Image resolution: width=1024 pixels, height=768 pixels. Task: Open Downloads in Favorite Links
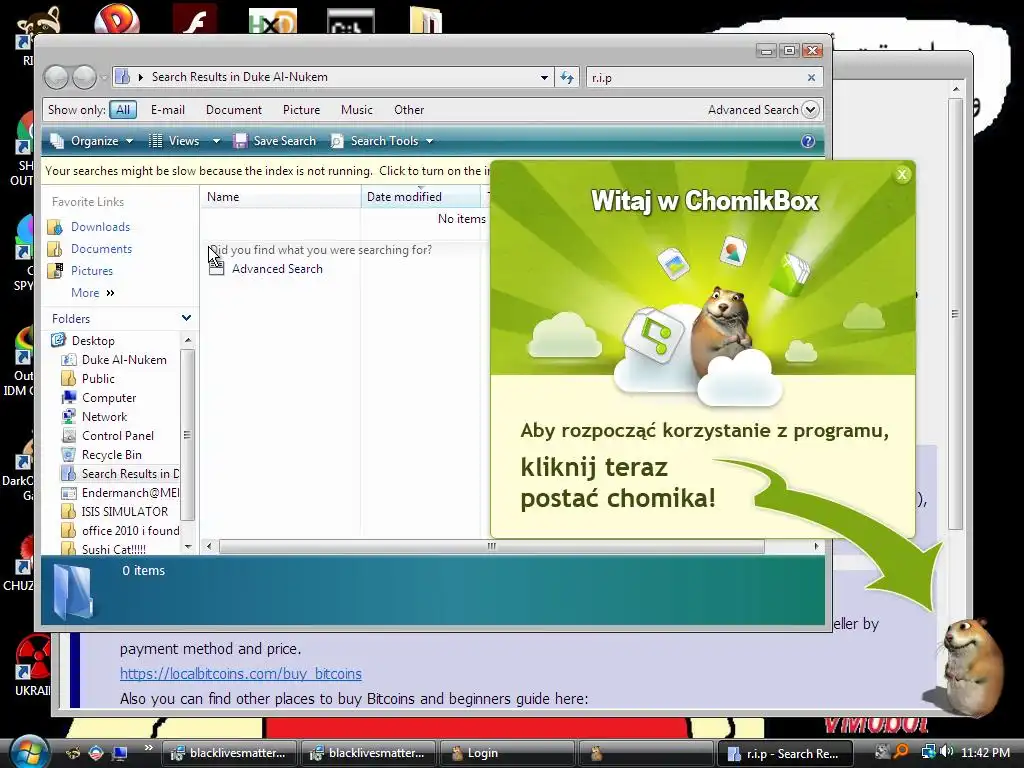pos(100,227)
